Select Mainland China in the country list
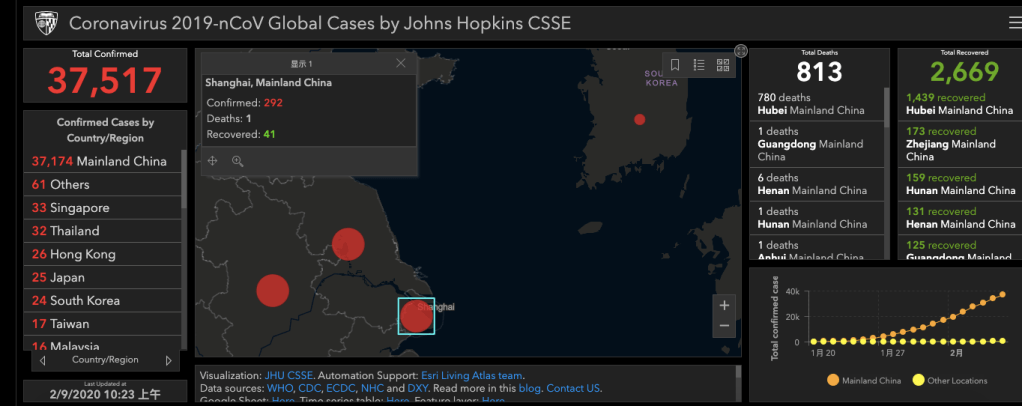Screen dimensions: 1022x406 pos(99,161)
